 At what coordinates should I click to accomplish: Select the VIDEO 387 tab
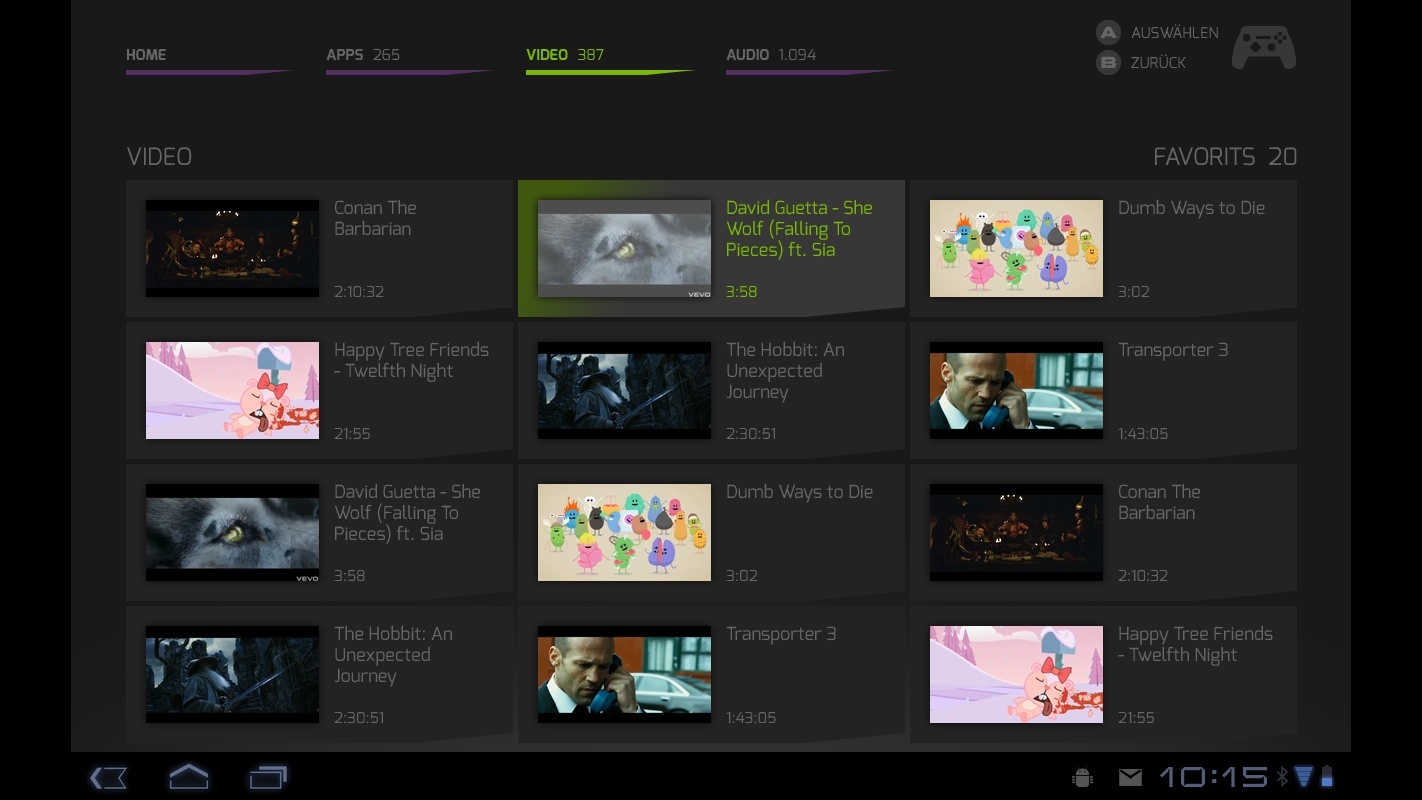tap(565, 55)
